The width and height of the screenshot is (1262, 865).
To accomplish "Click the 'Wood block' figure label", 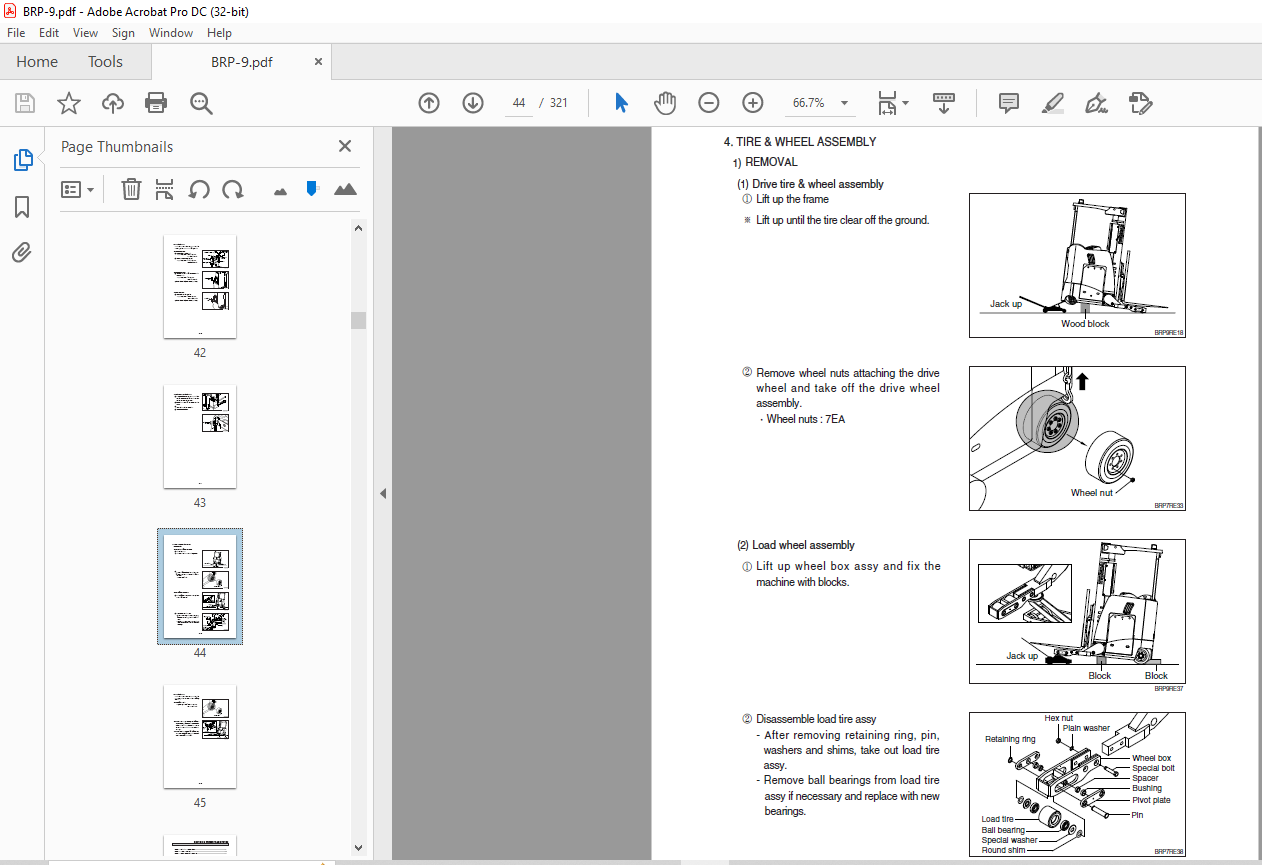I will coord(1085,324).
